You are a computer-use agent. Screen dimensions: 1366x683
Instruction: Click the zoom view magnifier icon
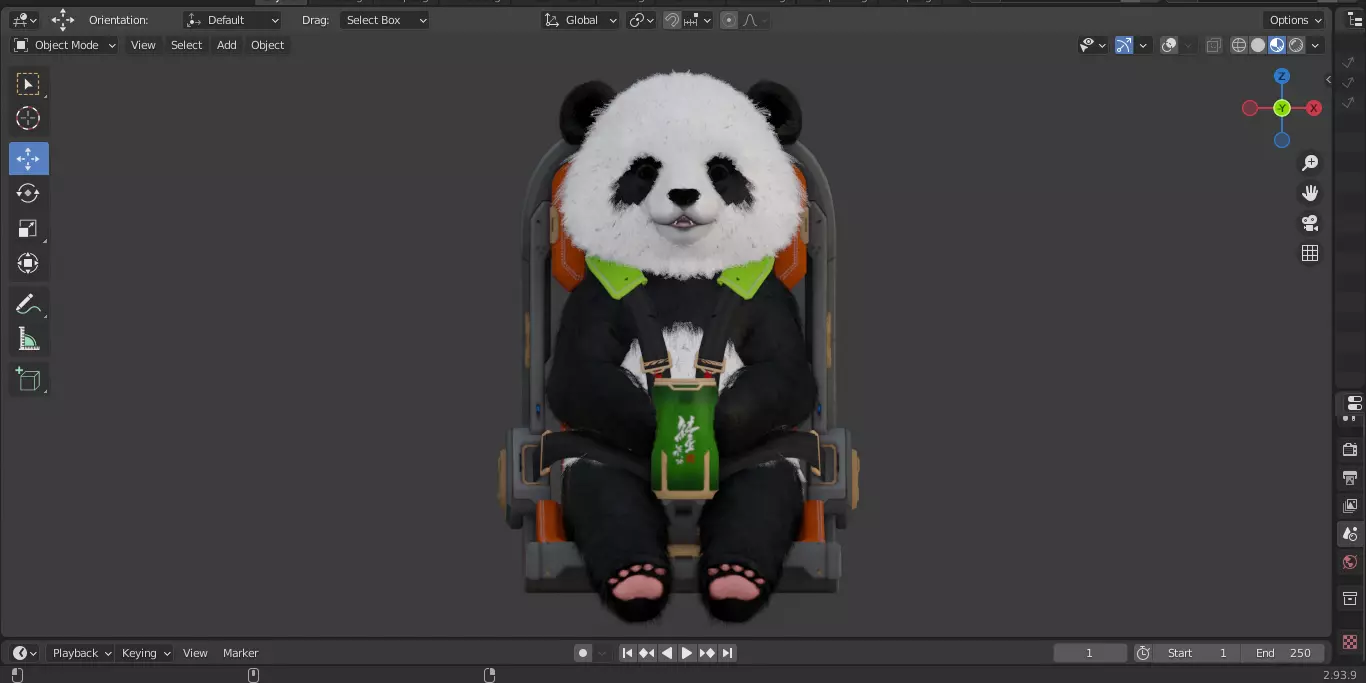[x=1310, y=163]
